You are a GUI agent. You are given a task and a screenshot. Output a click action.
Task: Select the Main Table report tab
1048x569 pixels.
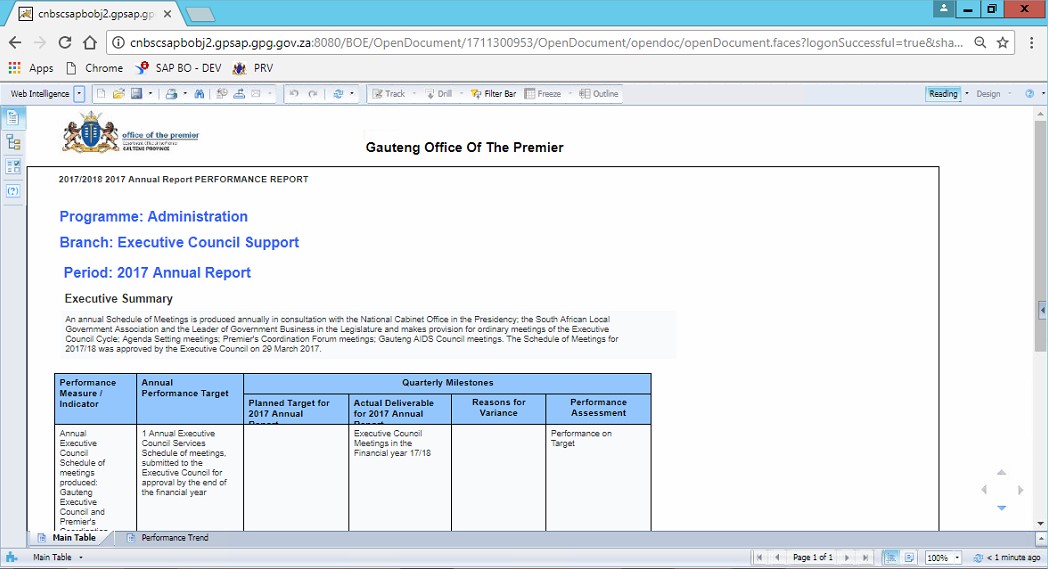[x=73, y=538]
